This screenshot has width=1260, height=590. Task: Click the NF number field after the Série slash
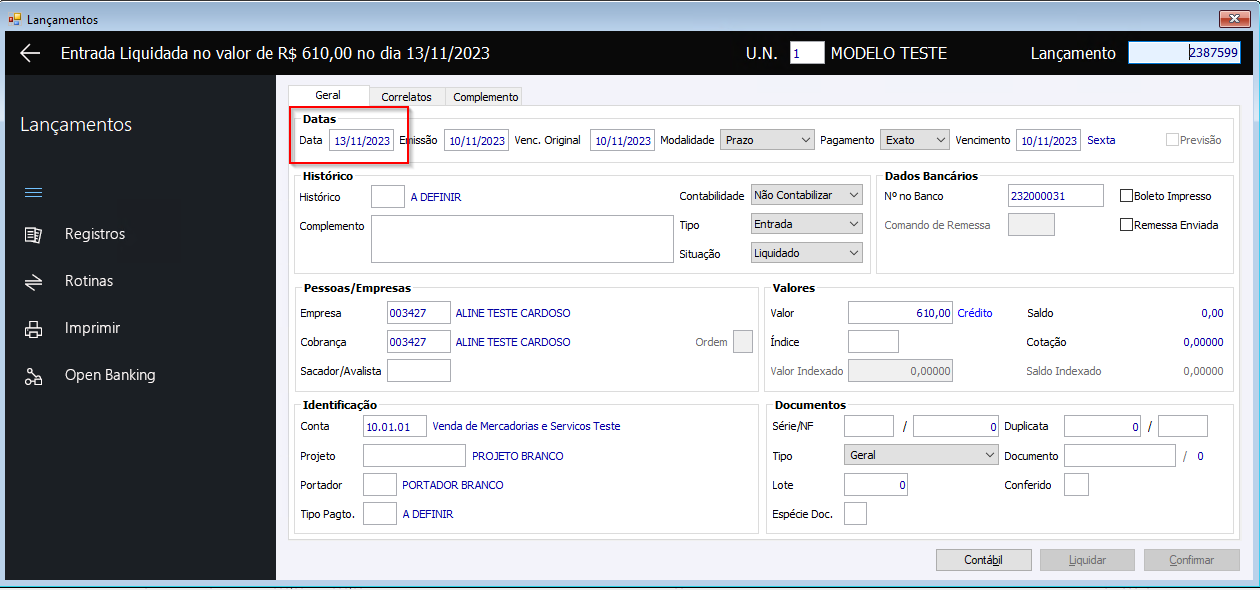point(956,426)
